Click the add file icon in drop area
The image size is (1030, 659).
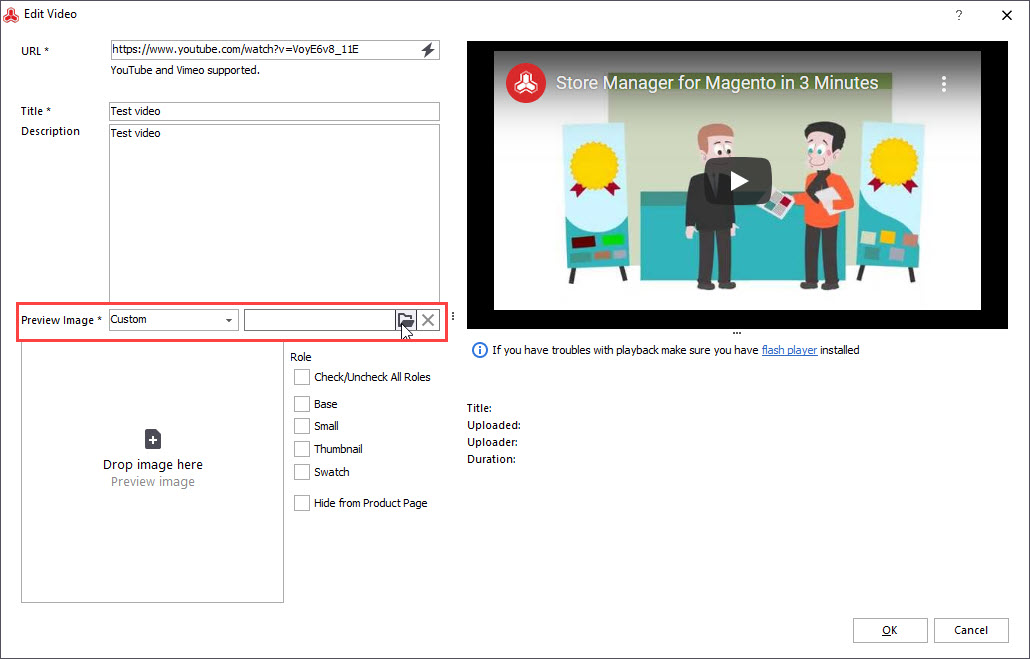click(152, 439)
